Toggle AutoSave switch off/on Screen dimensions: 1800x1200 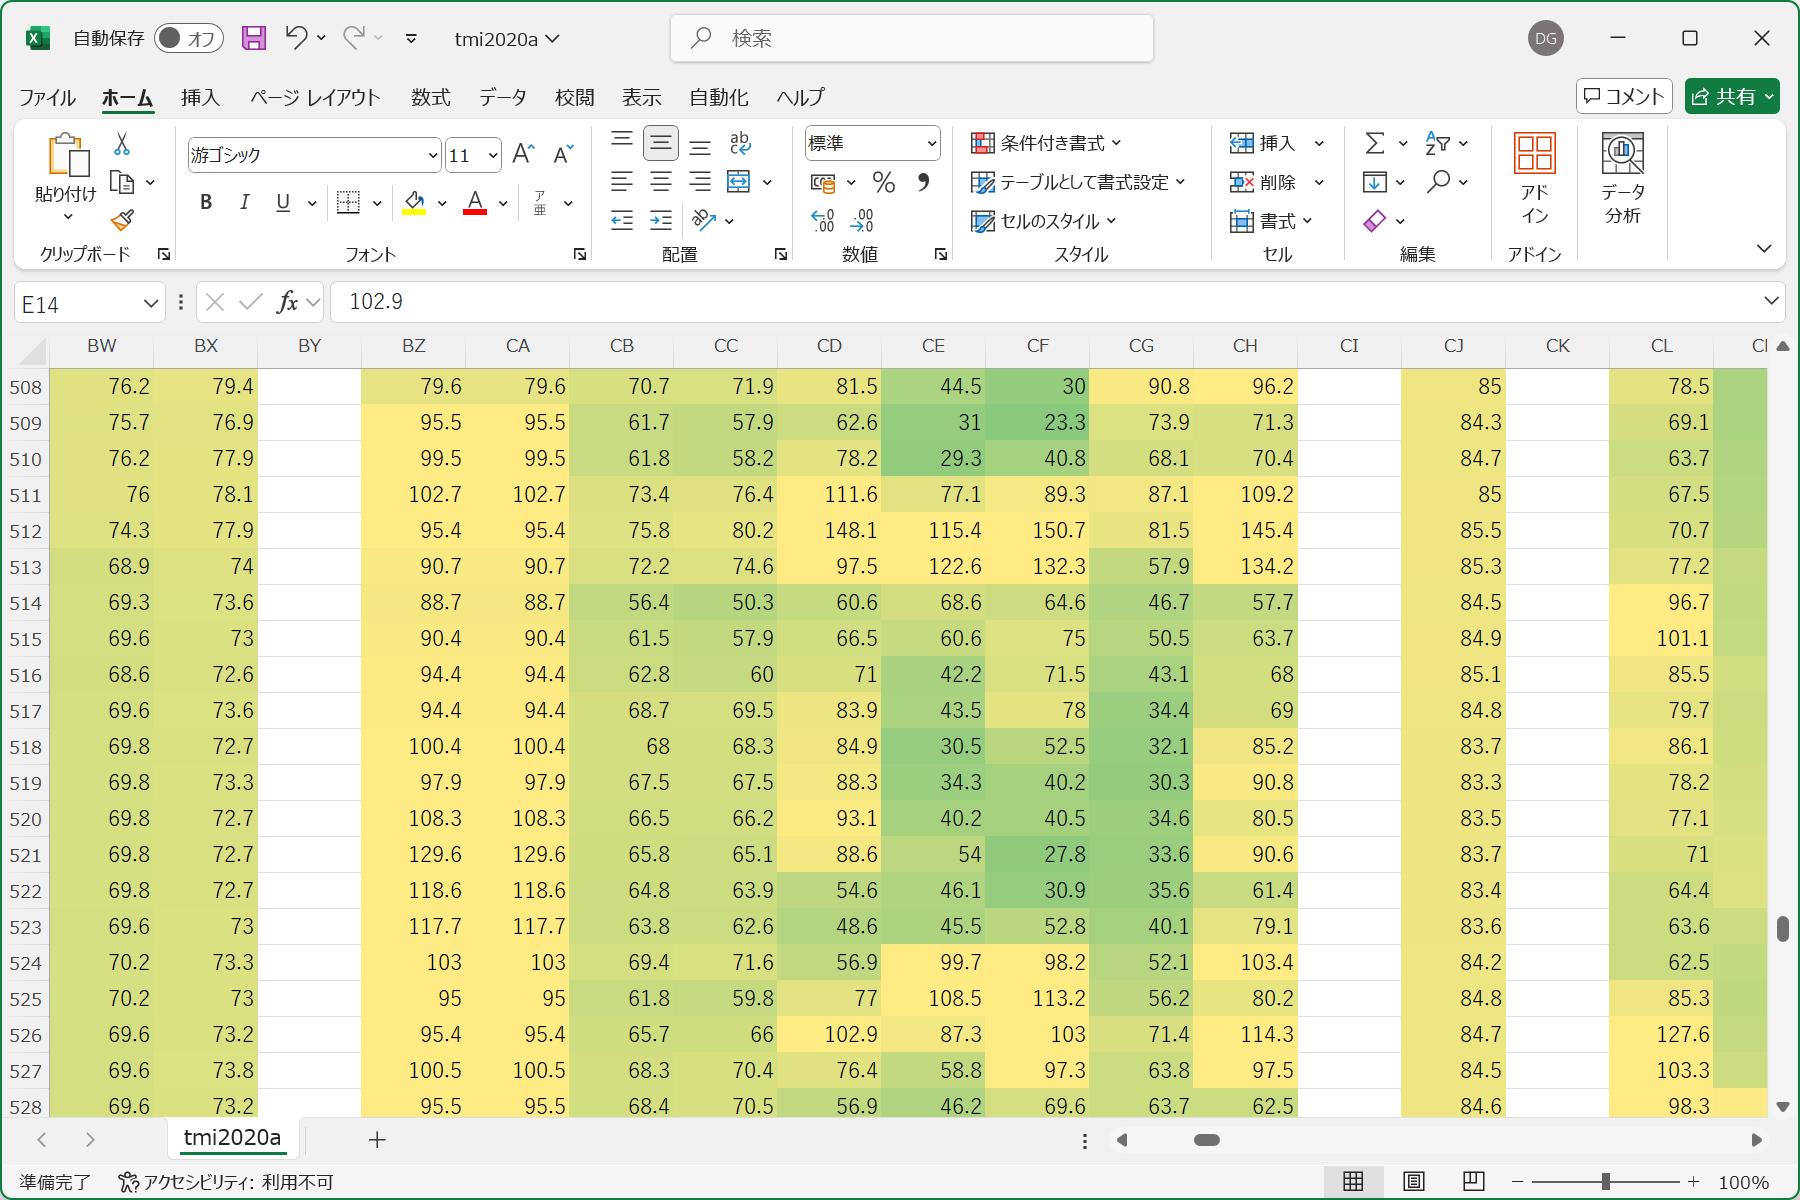(188, 38)
